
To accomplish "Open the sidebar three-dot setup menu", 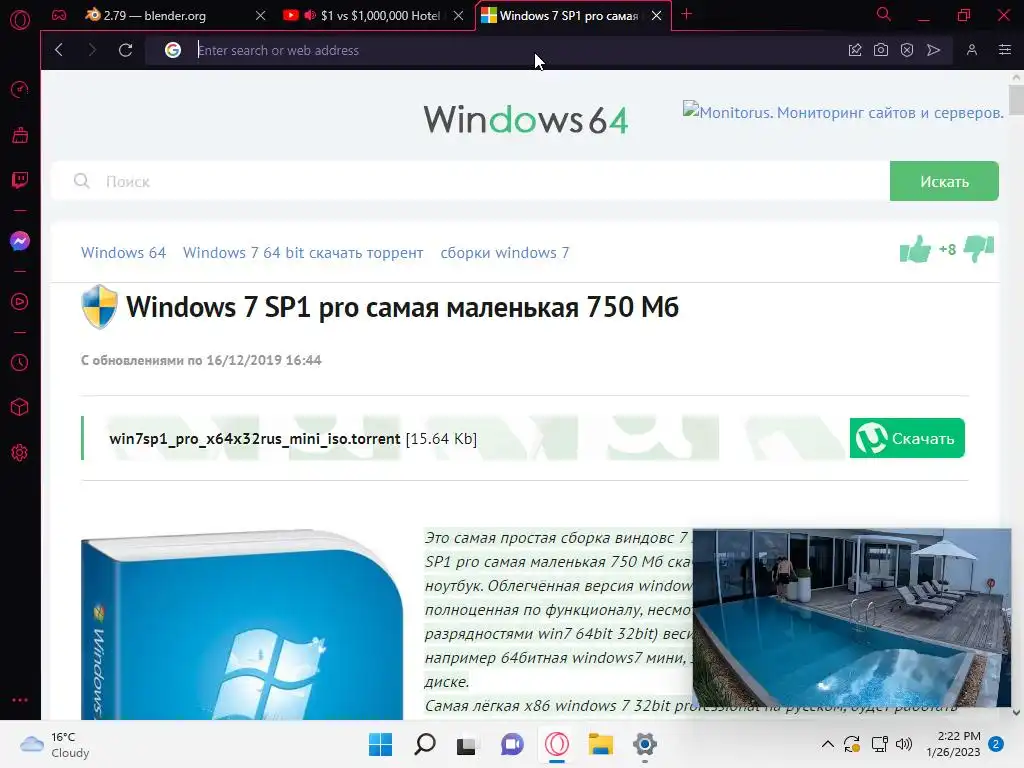I will tap(20, 699).
